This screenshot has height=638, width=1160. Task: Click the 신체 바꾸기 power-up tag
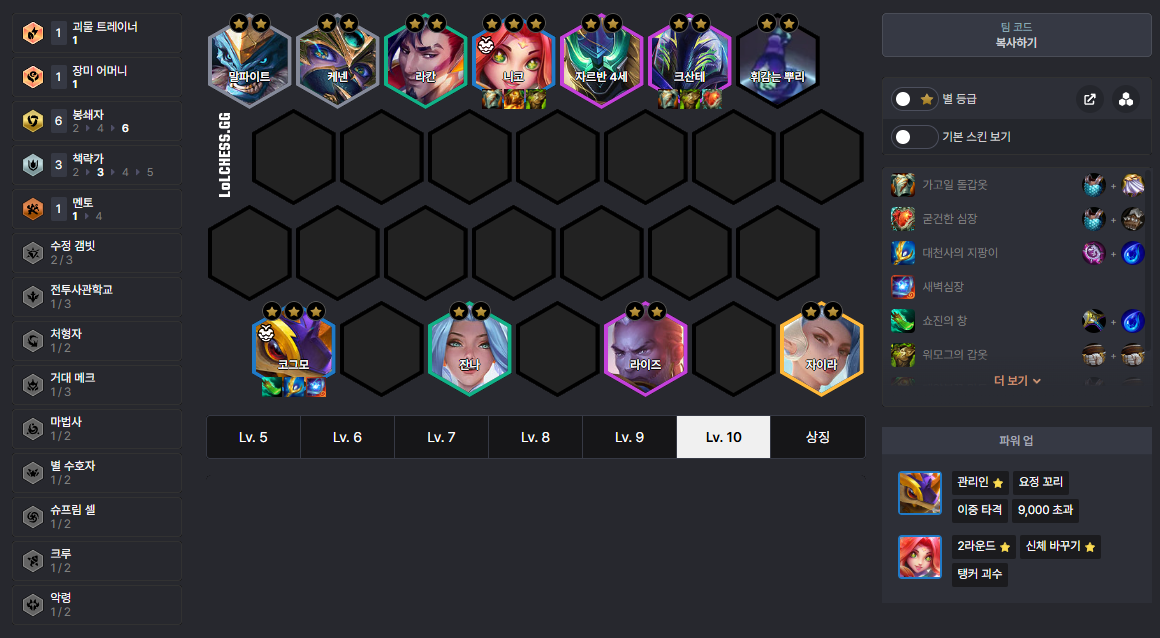pos(1060,546)
